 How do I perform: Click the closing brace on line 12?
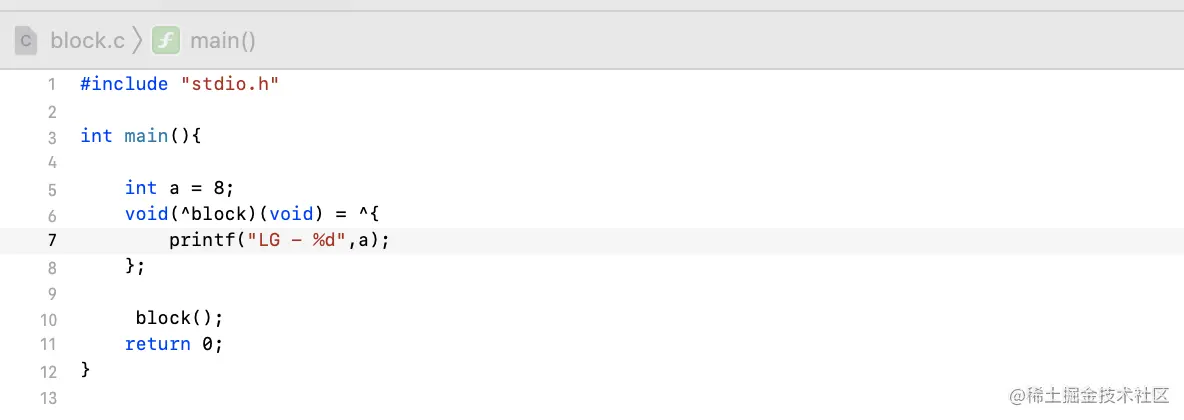pos(86,370)
